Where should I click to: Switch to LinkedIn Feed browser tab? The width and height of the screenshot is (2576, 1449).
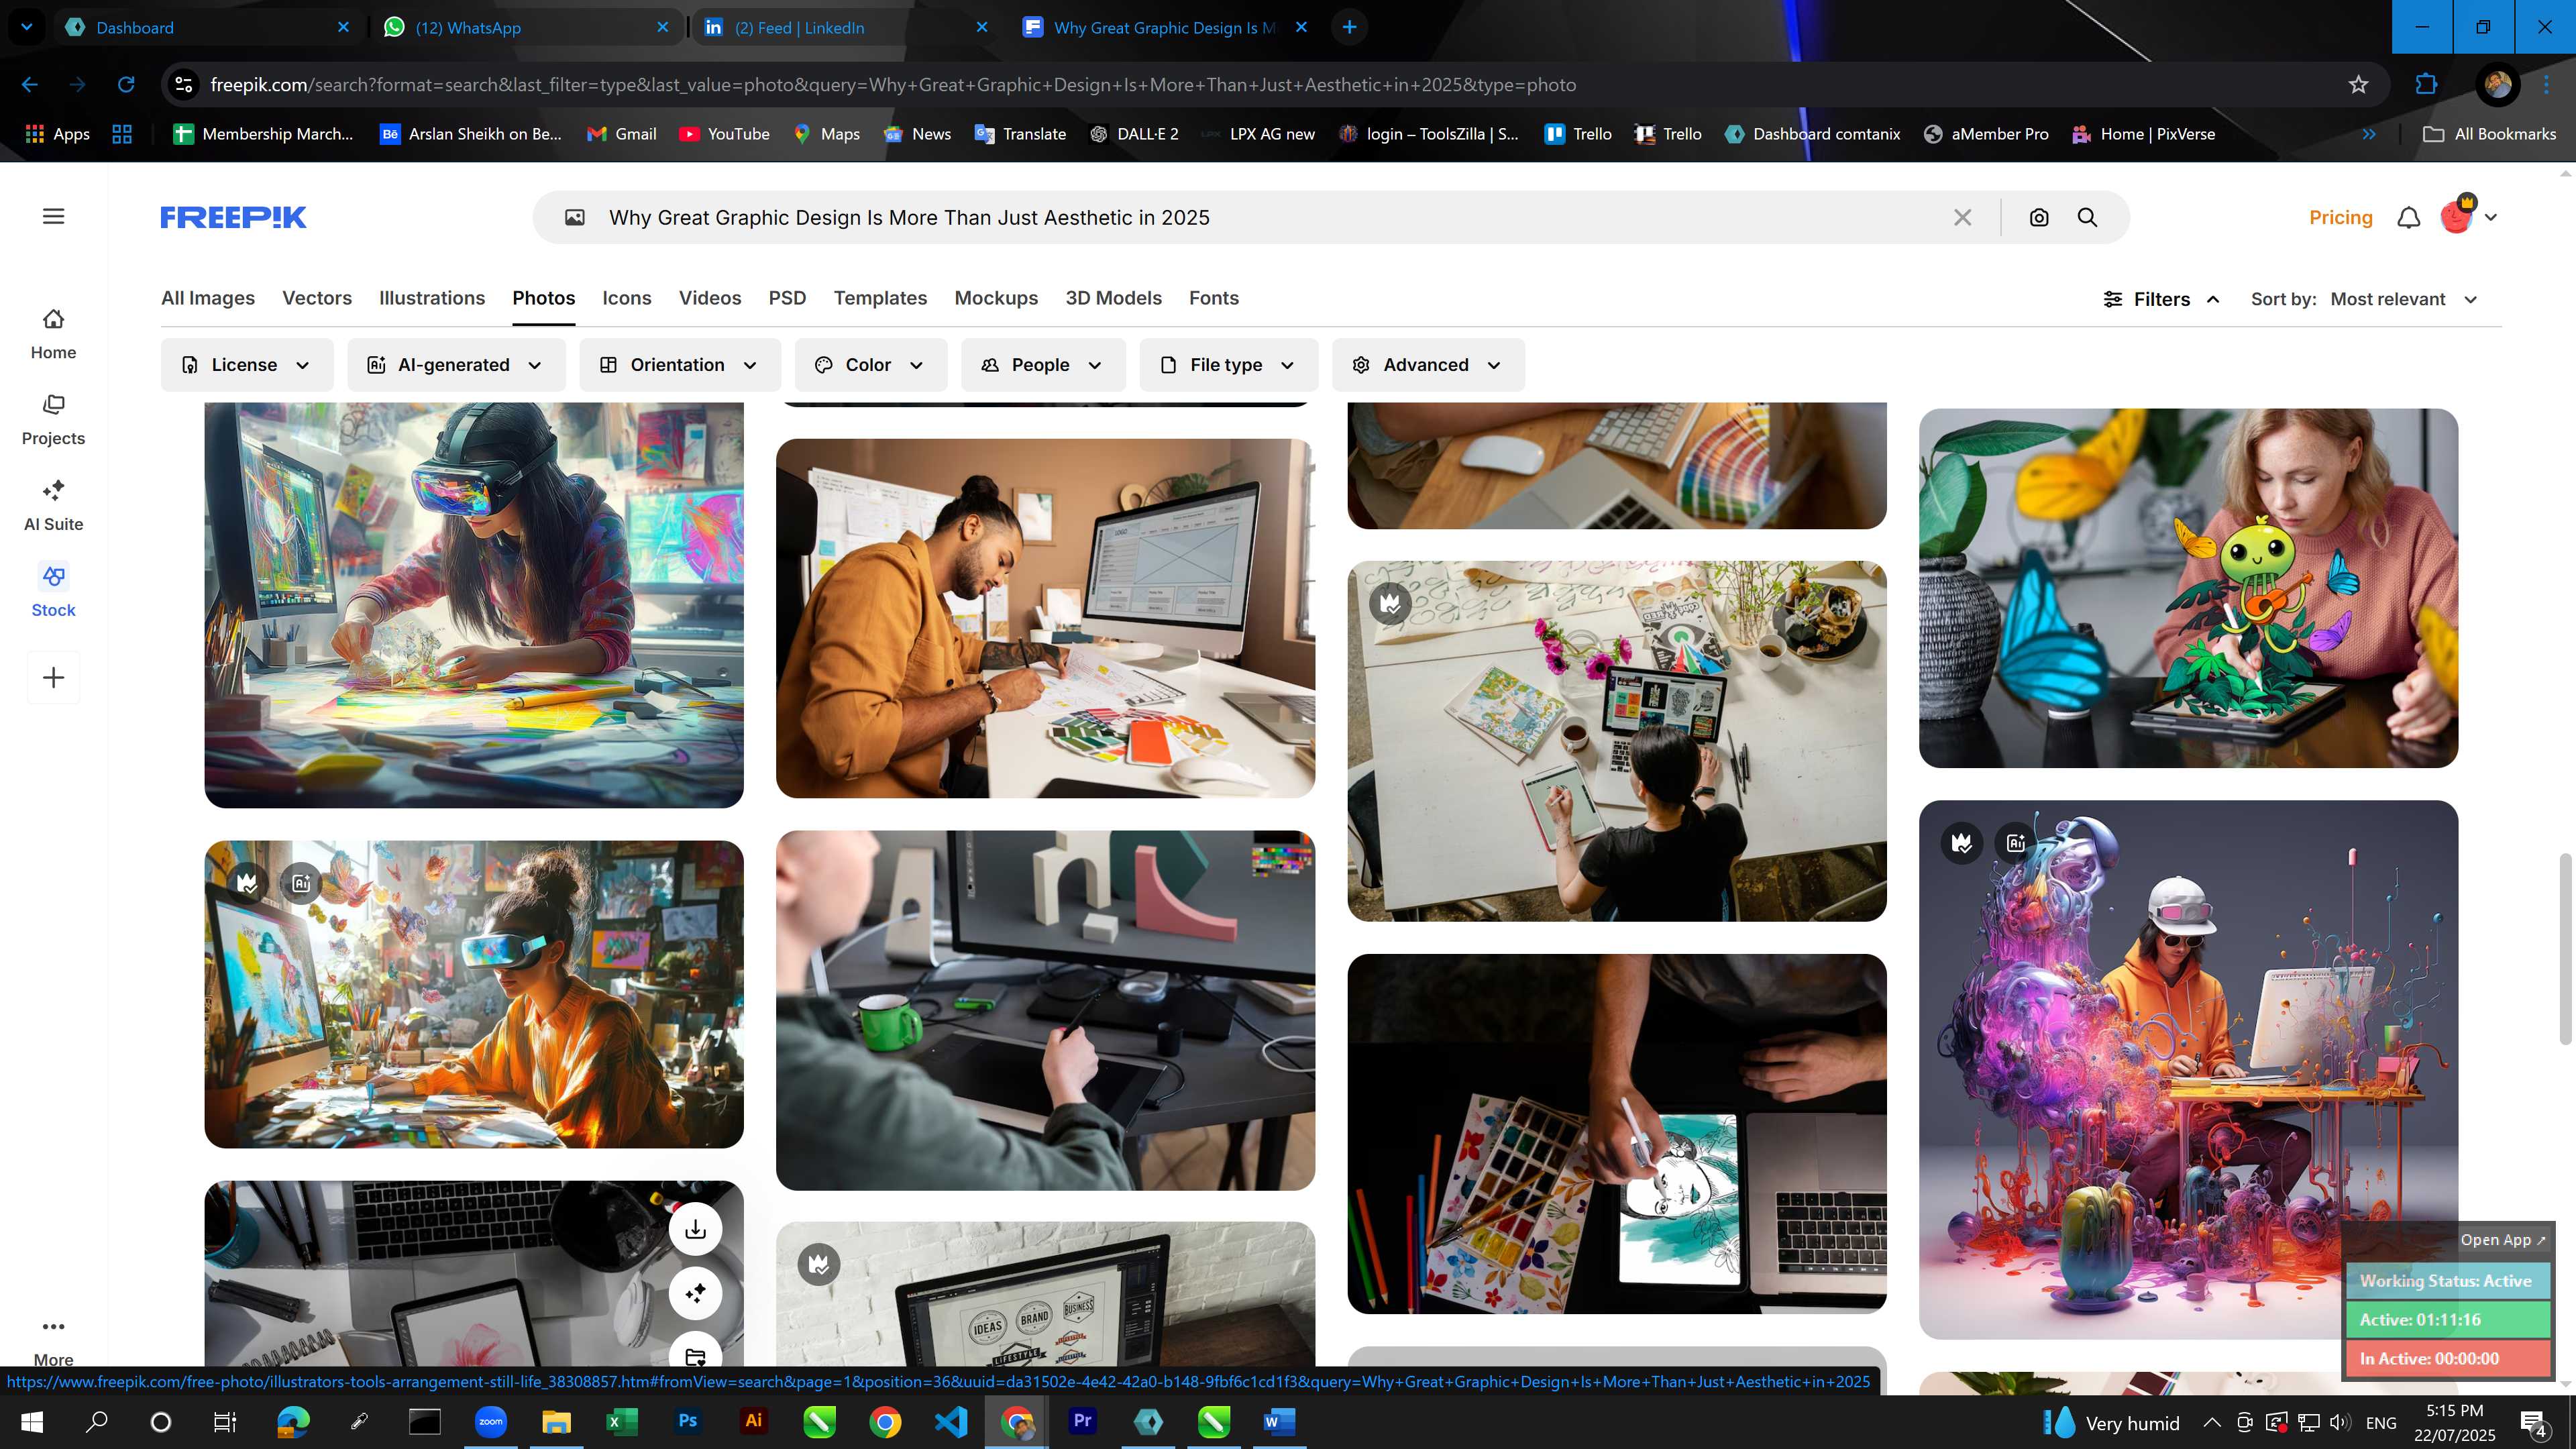click(x=846, y=27)
